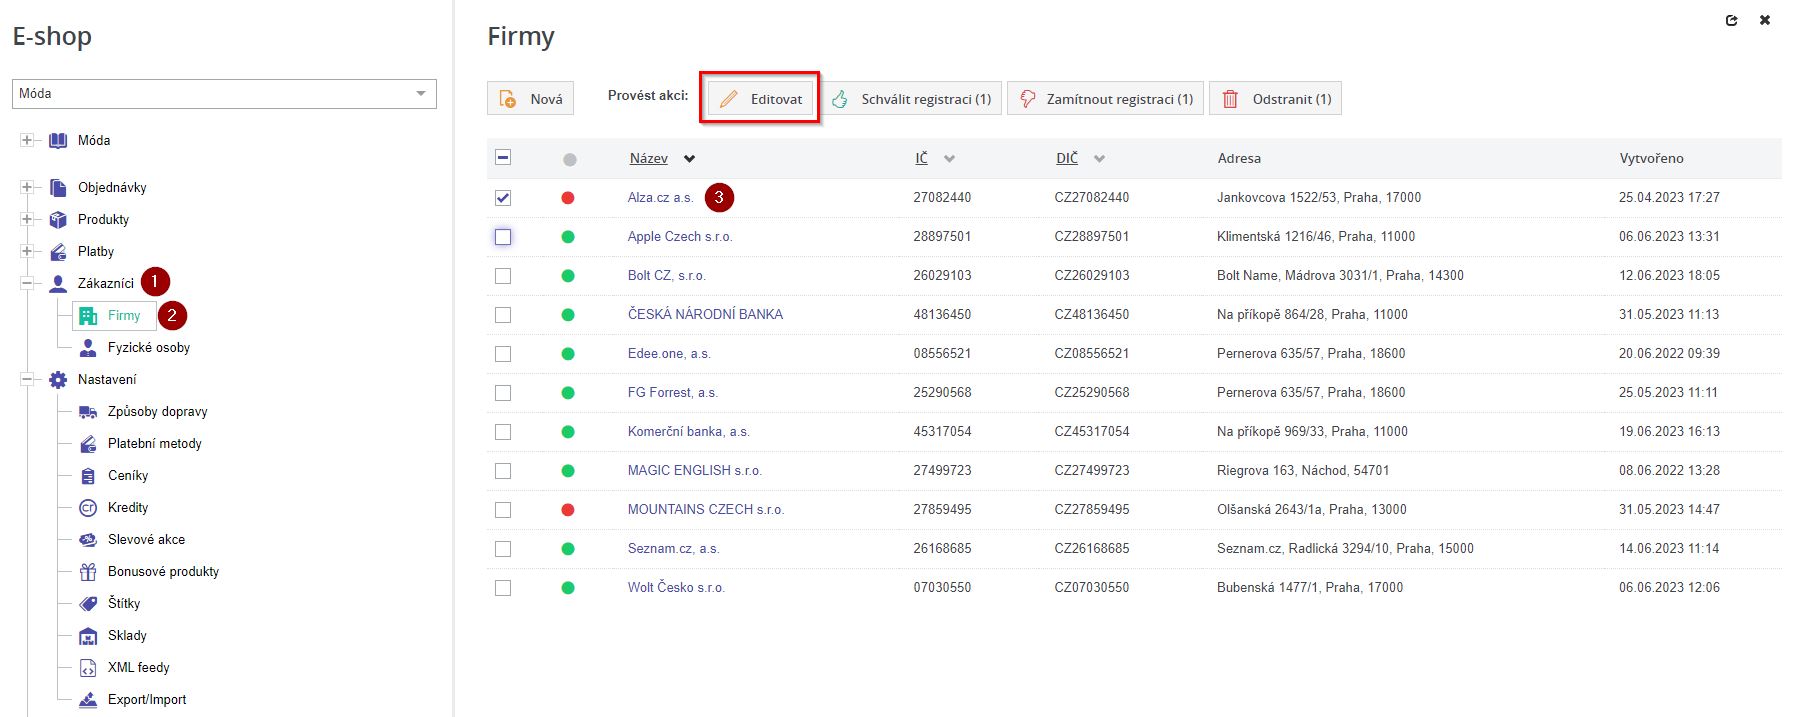
Task: Open the Móda shop dropdown
Action: tap(224, 94)
